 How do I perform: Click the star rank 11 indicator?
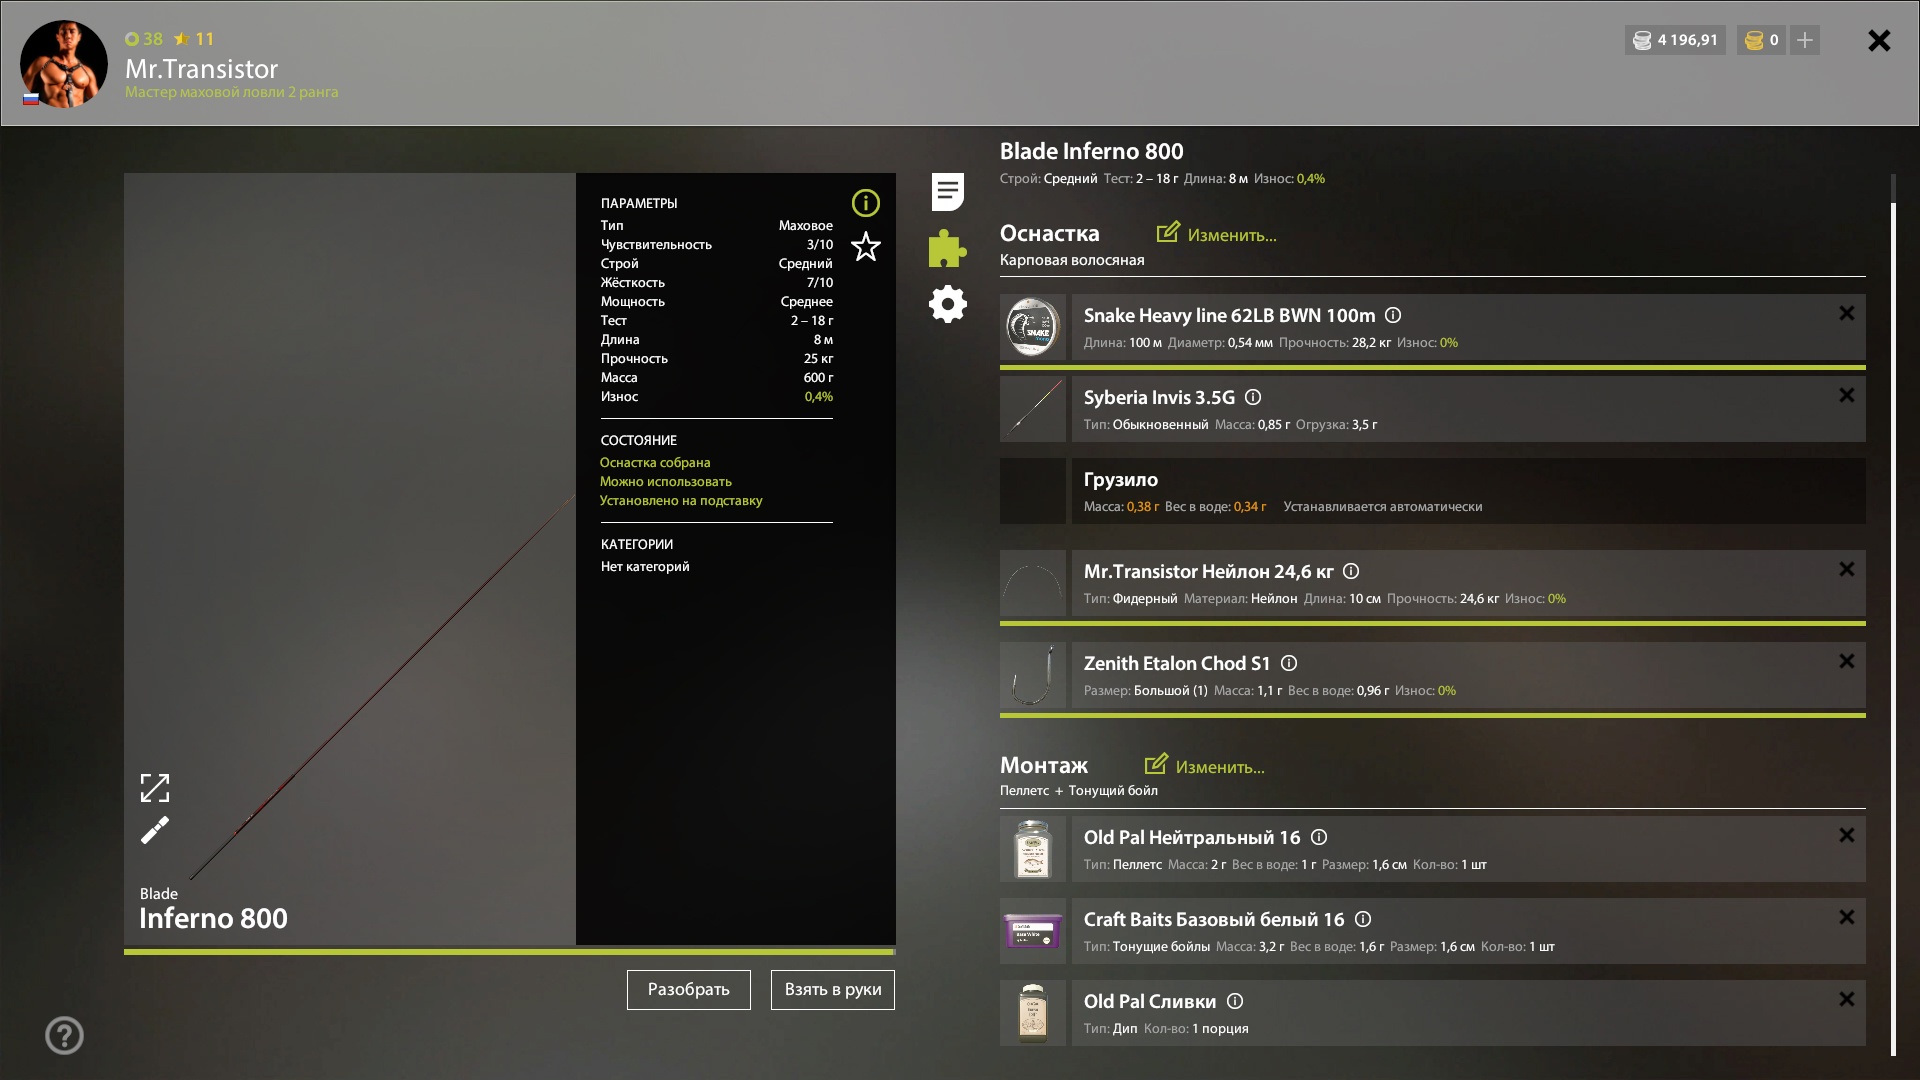tap(194, 39)
